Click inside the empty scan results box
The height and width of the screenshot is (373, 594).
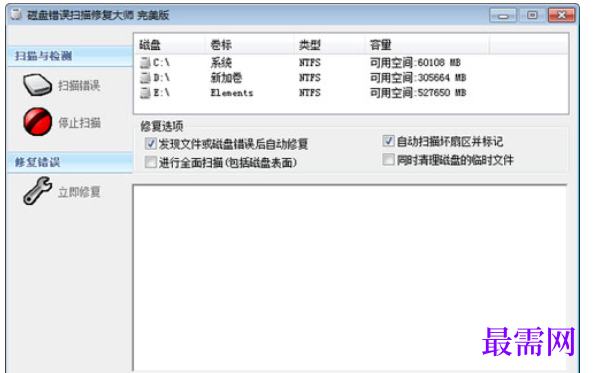[350, 278]
